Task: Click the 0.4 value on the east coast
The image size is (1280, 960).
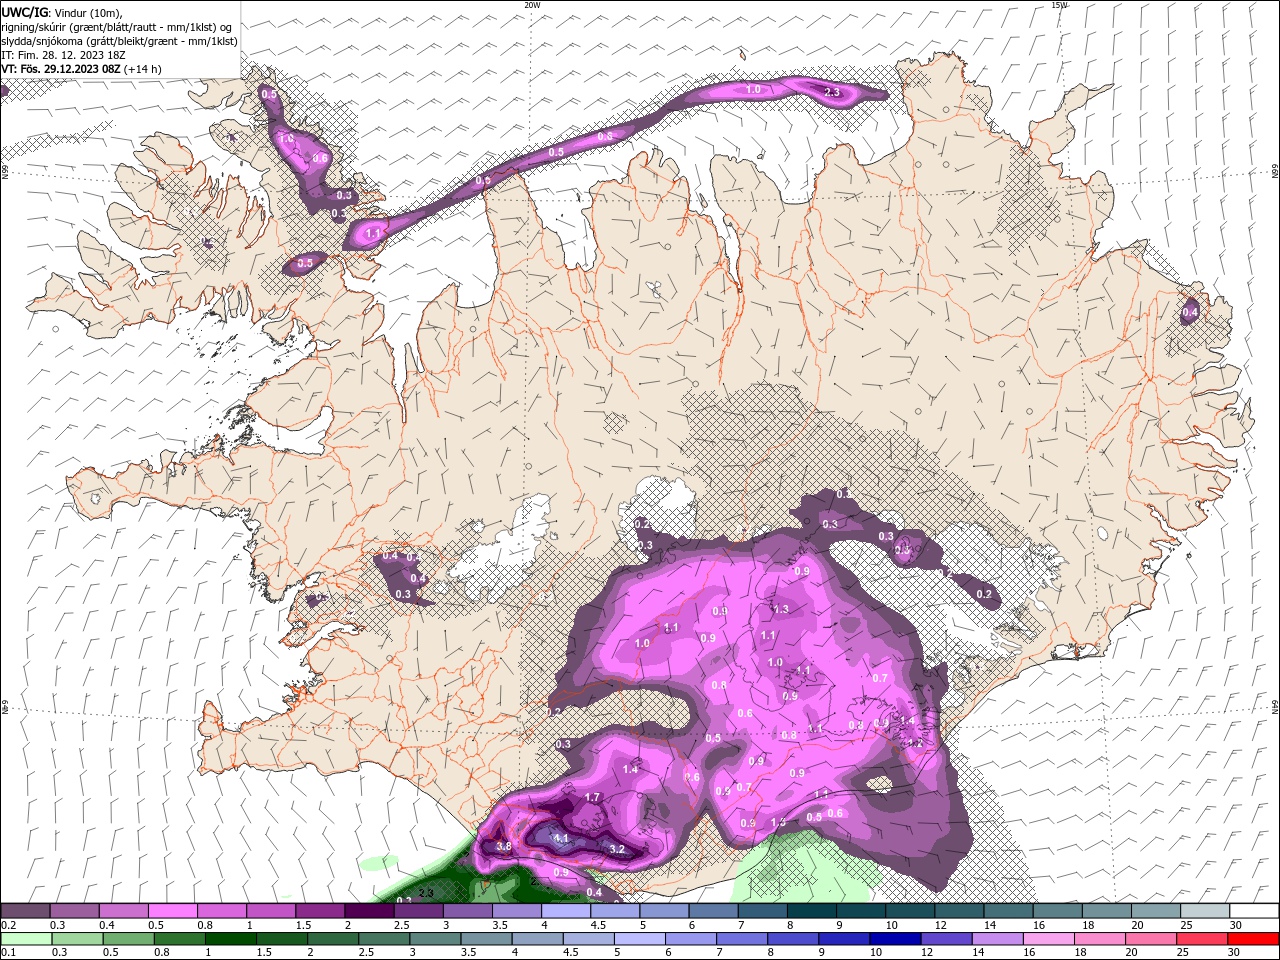Action: pyautogui.click(x=1190, y=313)
